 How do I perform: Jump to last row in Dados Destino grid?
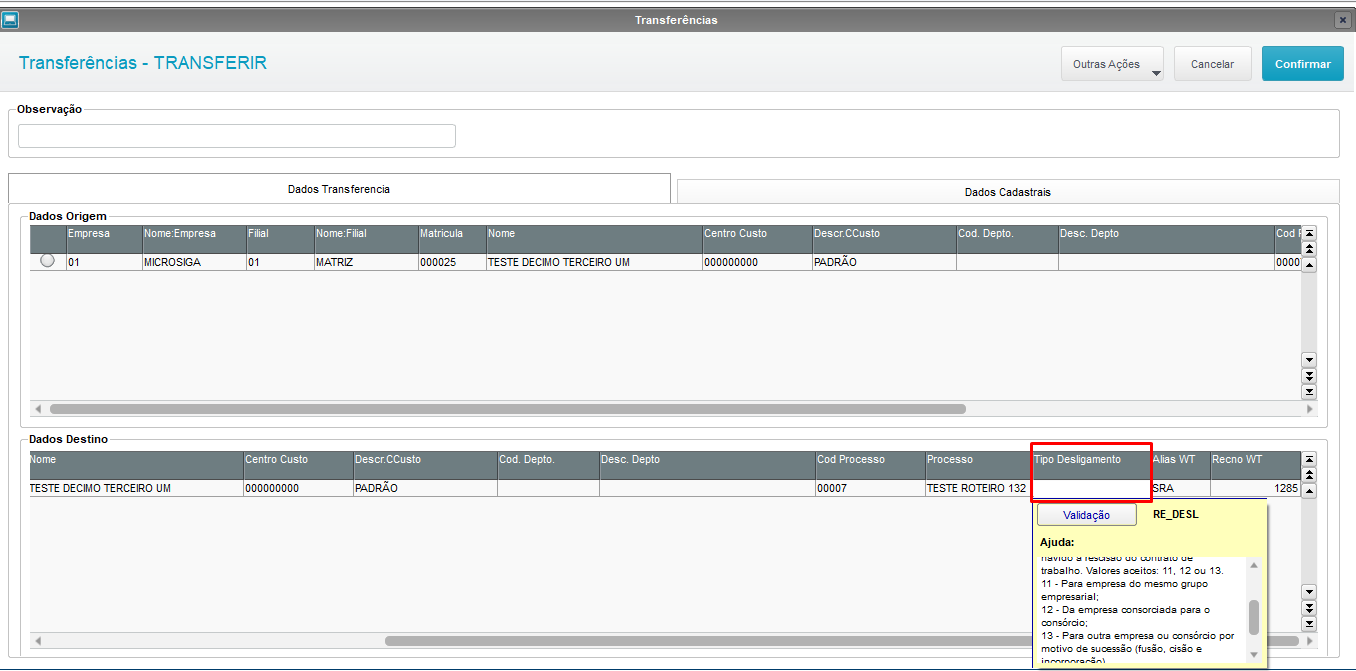(1309, 623)
